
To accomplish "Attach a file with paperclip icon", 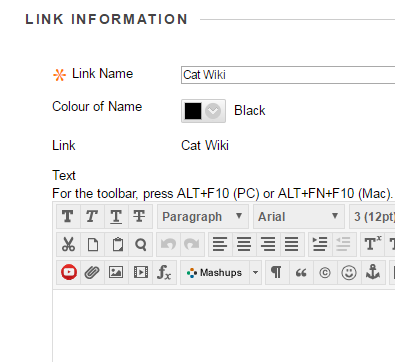I will point(92,272).
